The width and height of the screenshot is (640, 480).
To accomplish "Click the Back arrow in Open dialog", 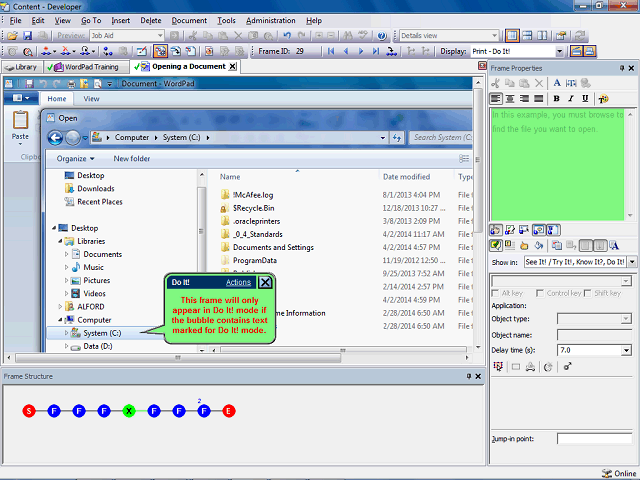I will (x=56, y=138).
